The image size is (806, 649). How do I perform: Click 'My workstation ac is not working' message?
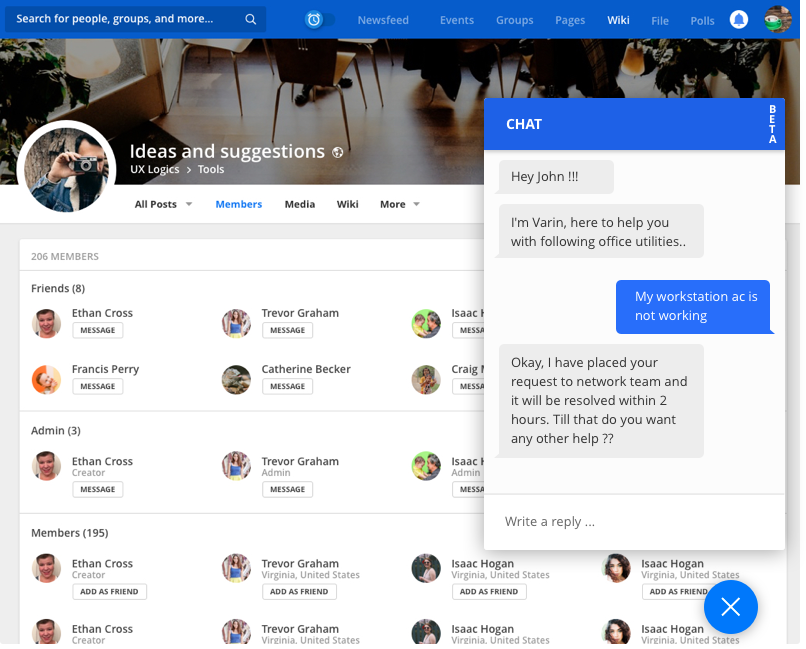point(693,307)
